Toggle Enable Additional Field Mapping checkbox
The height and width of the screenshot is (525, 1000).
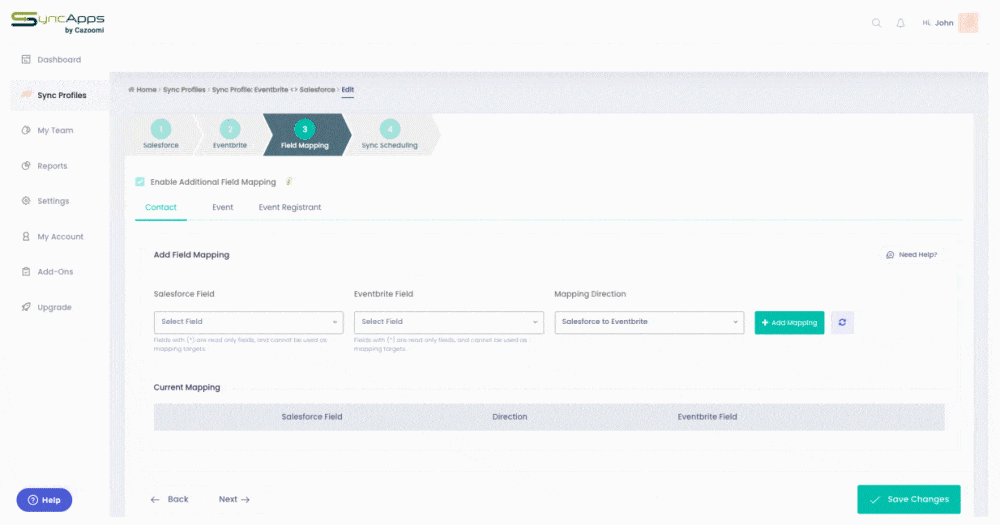tap(140, 182)
